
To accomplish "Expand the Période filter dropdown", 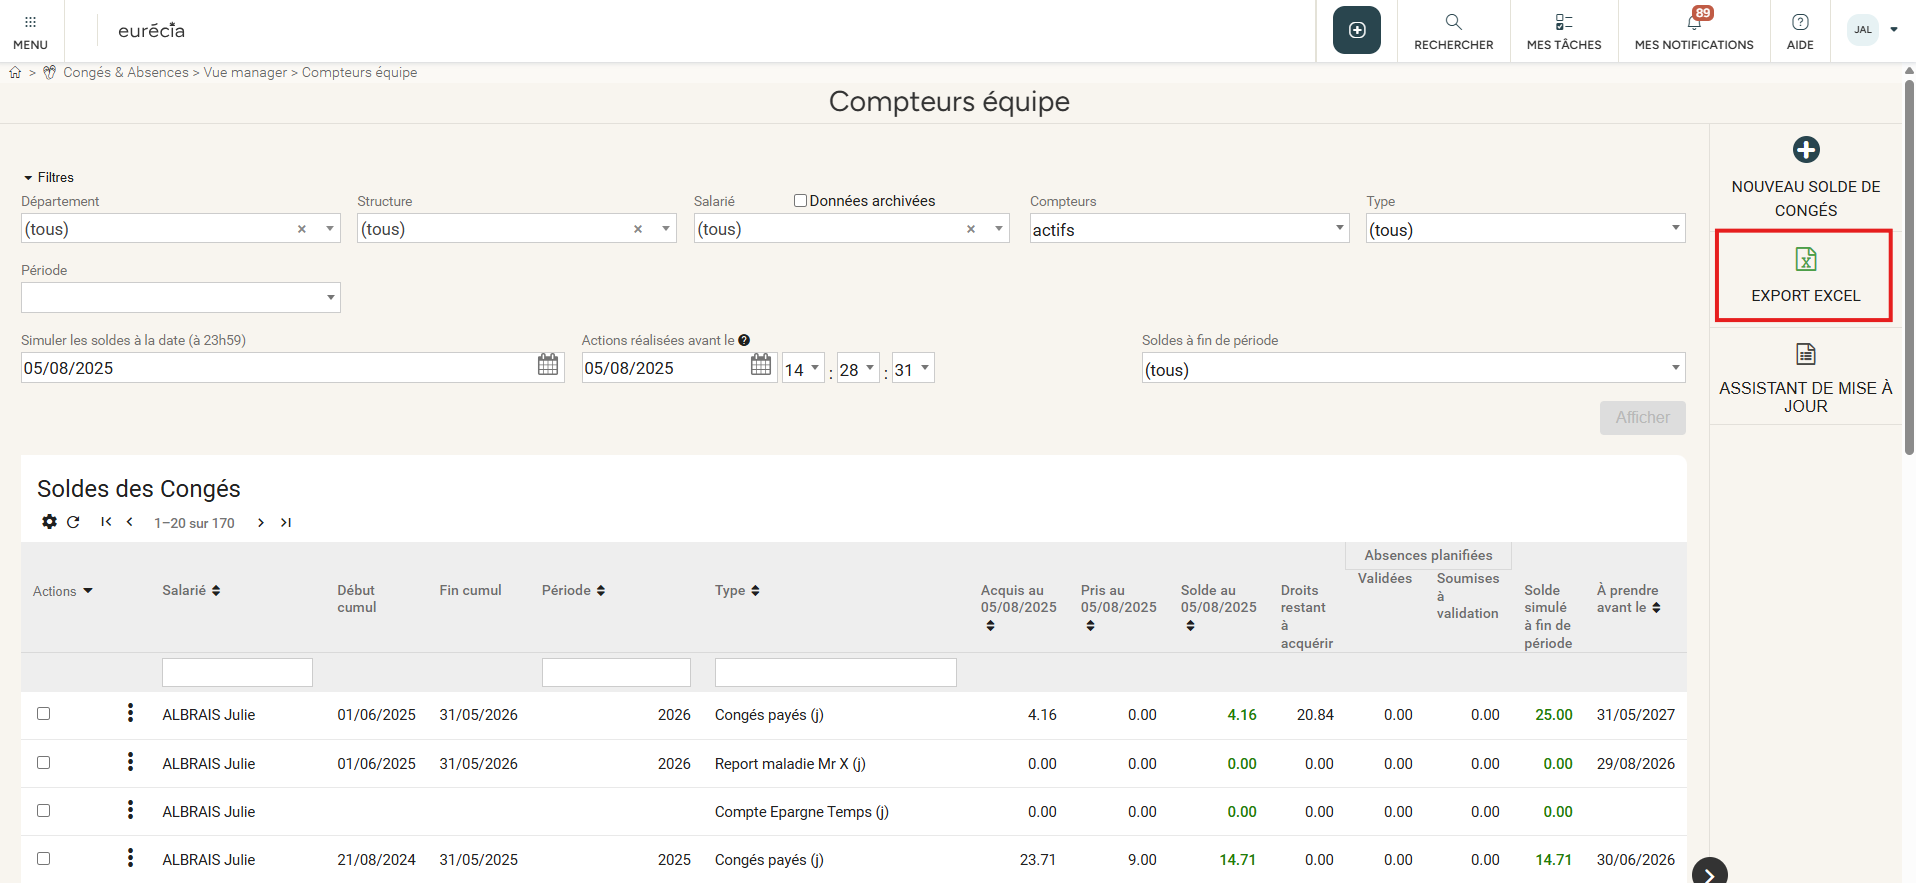I will coord(180,298).
